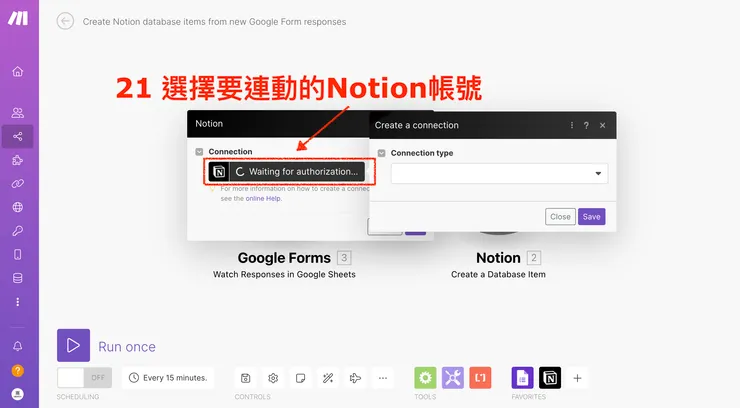Open the orange help question icon

click(17, 371)
